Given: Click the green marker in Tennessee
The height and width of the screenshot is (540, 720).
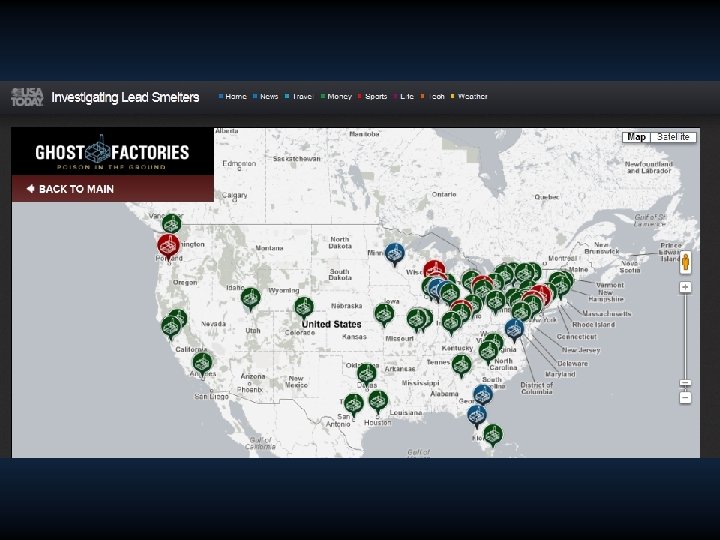Looking at the screenshot, I should point(461,365).
